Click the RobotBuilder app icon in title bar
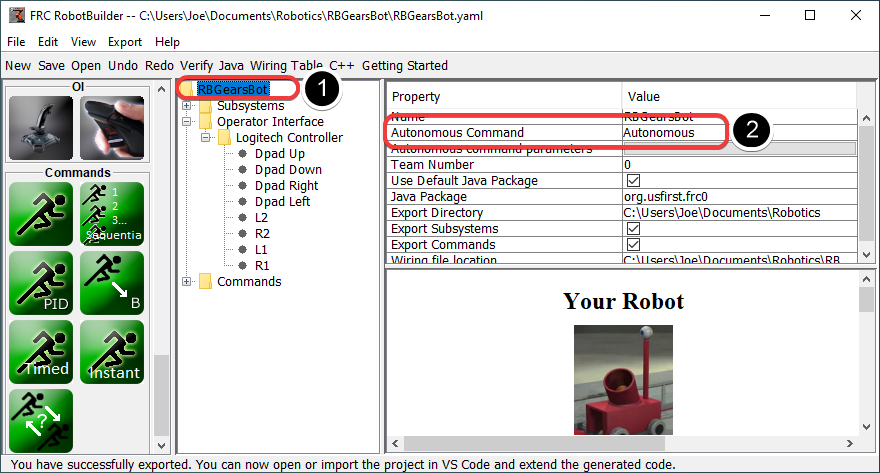 pos(17,15)
